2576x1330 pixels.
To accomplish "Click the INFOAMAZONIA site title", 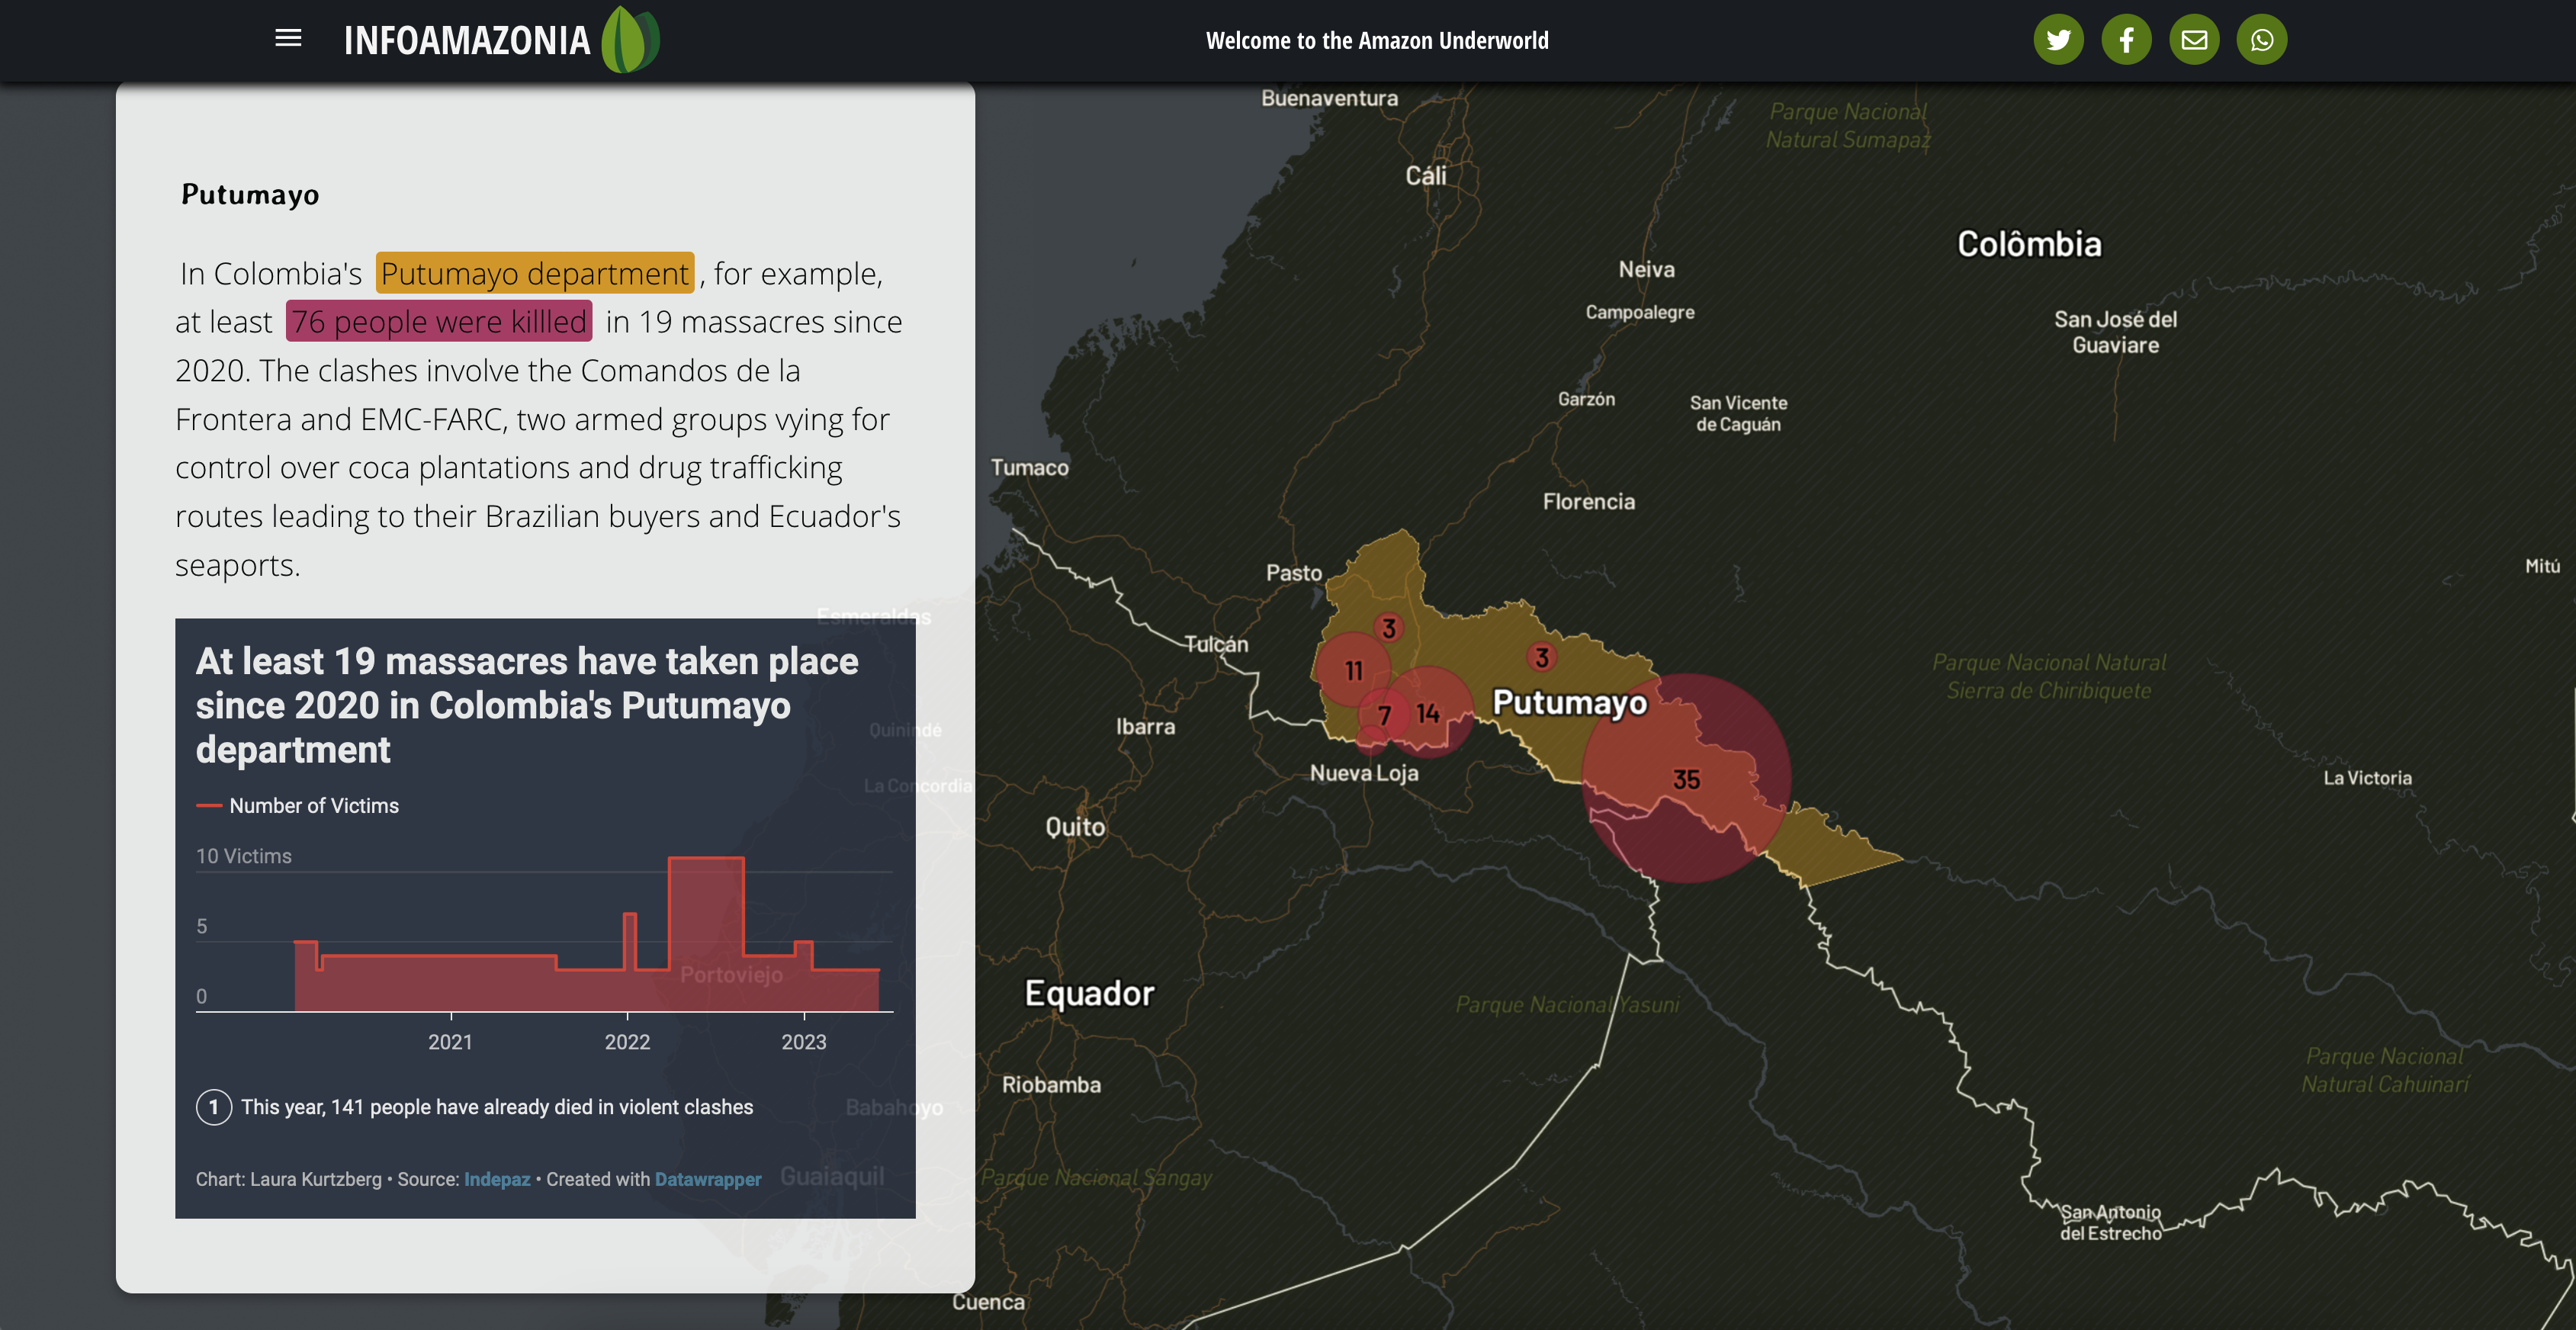I will click(467, 41).
